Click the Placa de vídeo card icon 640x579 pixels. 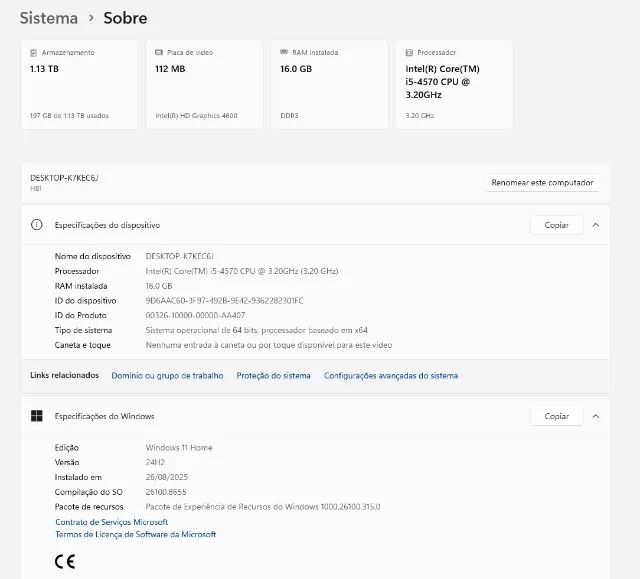coord(159,52)
